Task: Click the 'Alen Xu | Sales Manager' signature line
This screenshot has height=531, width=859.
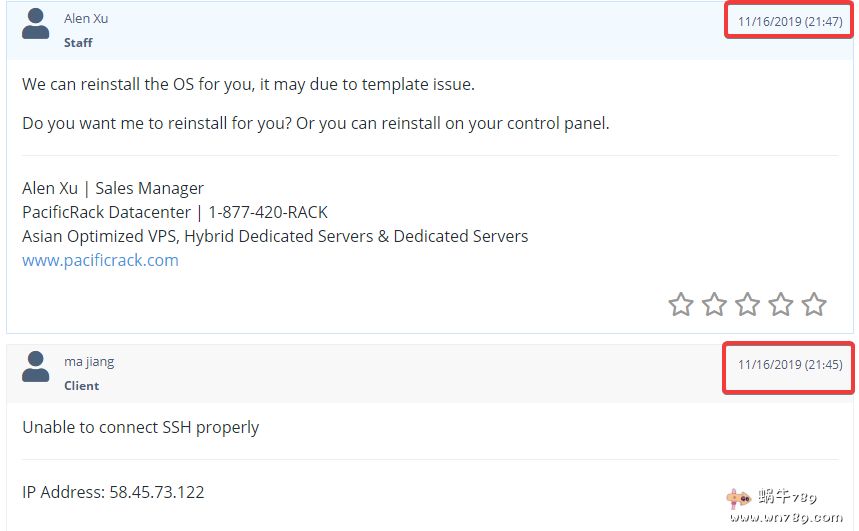Action: click(113, 188)
